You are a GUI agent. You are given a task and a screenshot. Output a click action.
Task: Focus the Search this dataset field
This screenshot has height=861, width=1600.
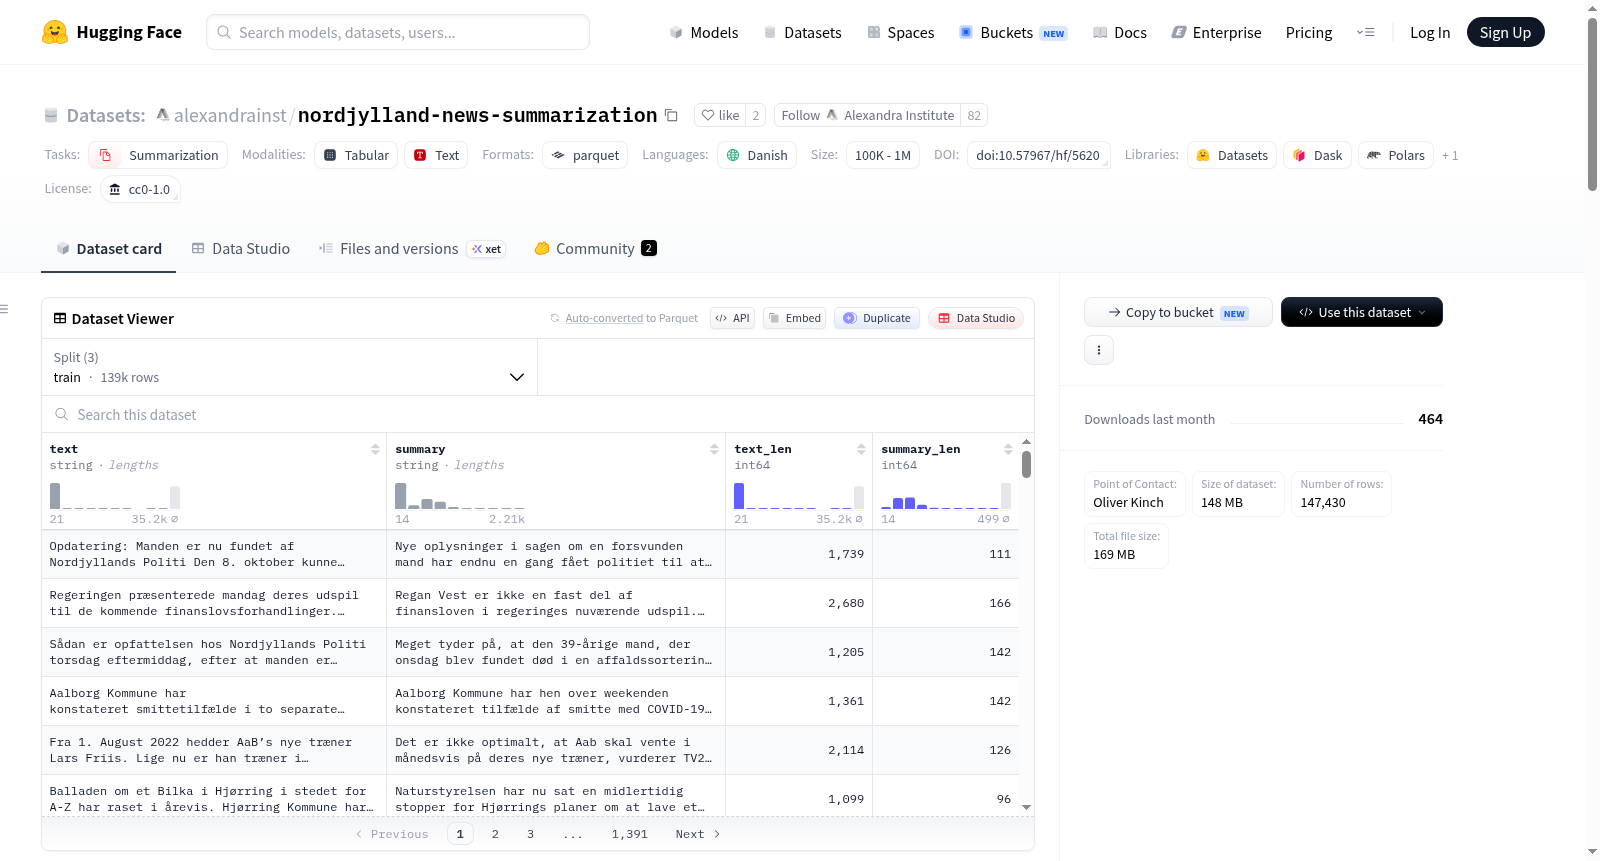point(538,414)
